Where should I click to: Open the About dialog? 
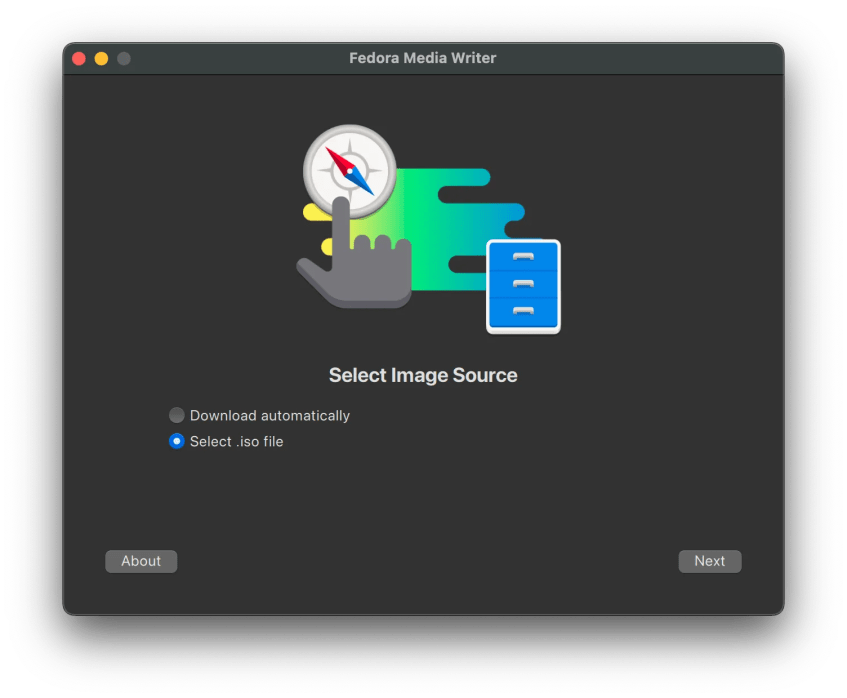point(141,561)
